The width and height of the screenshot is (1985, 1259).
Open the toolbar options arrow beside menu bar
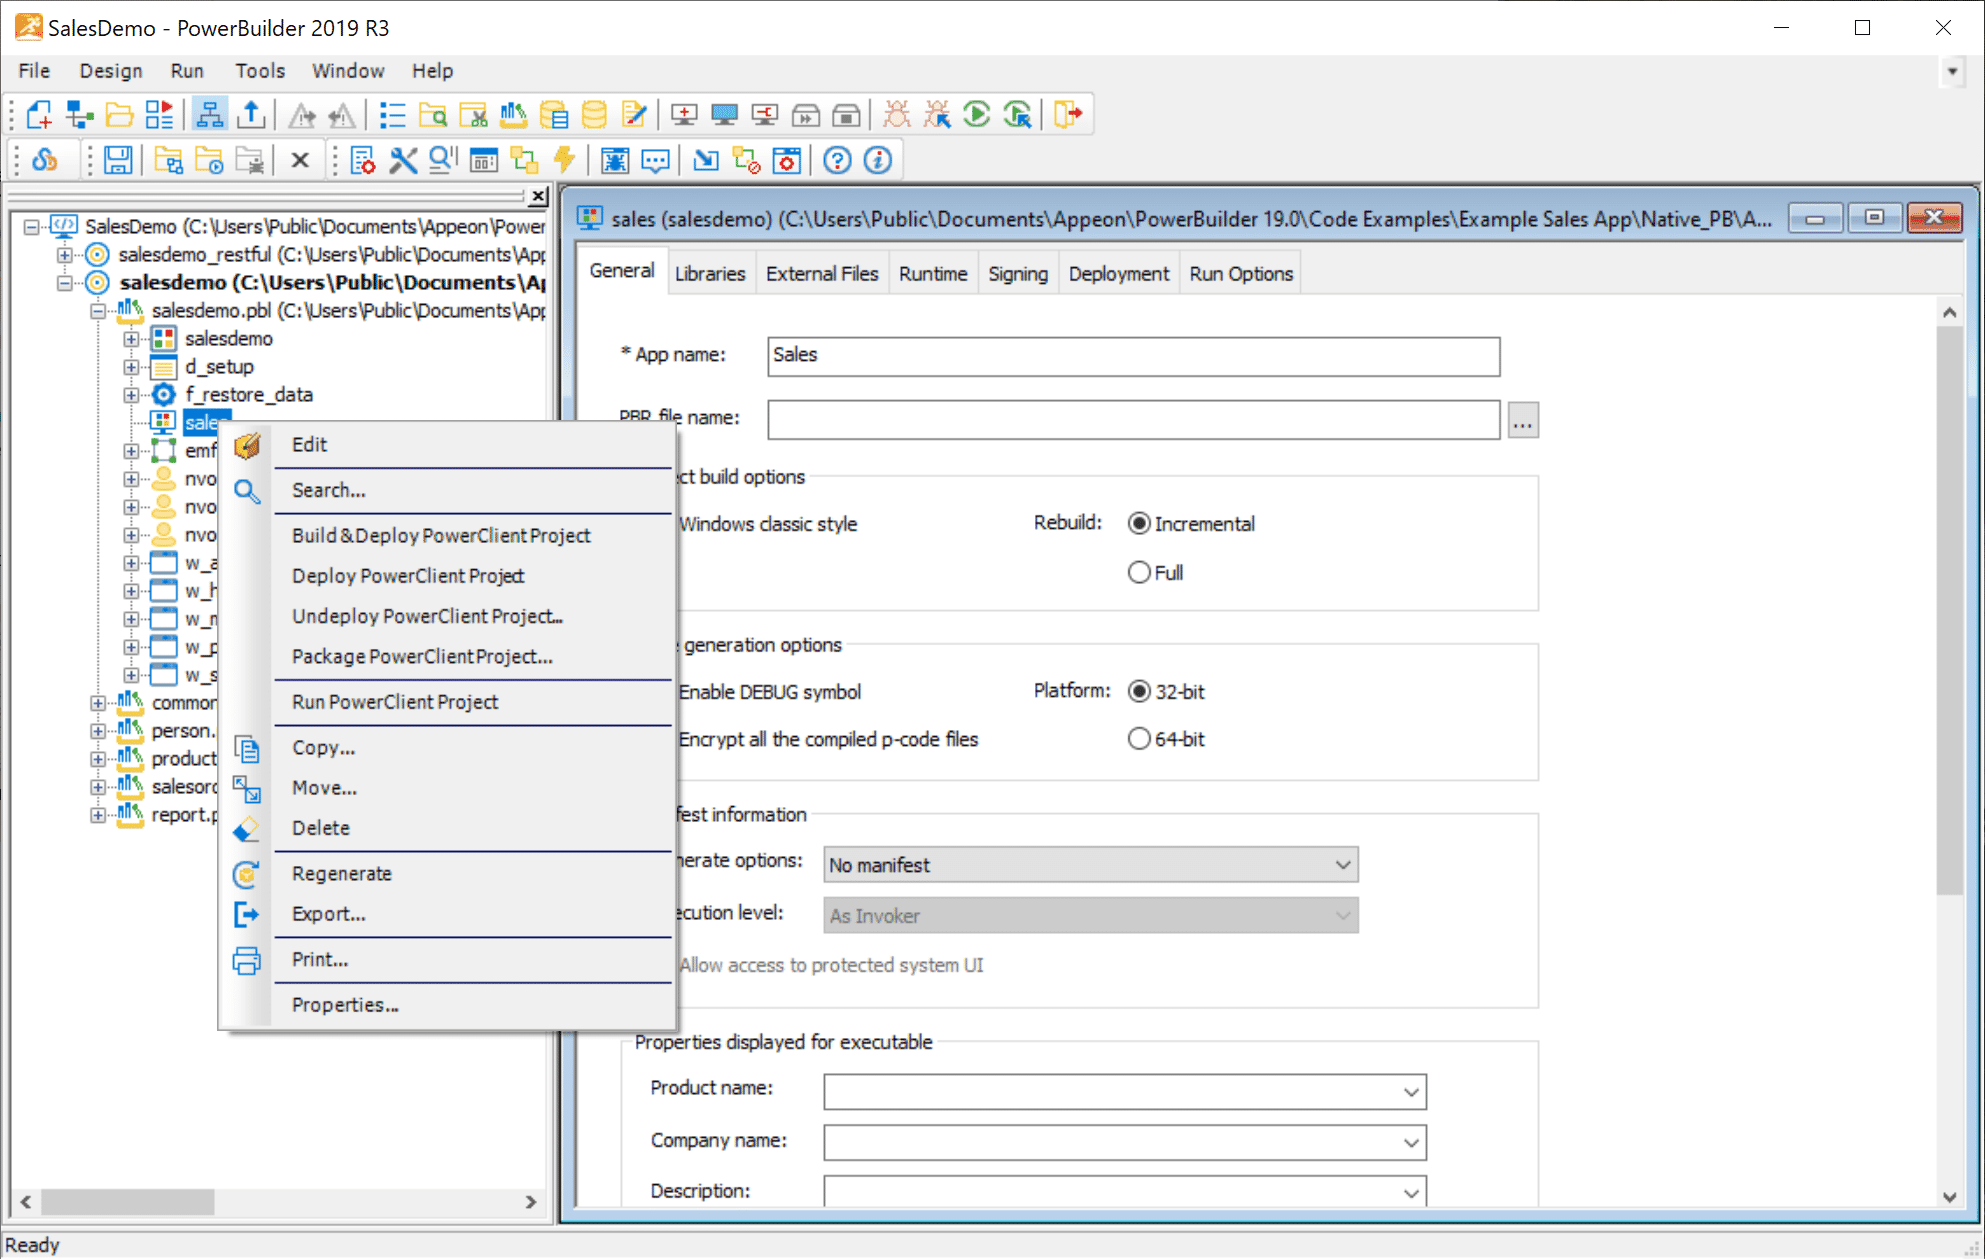[x=1951, y=71]
